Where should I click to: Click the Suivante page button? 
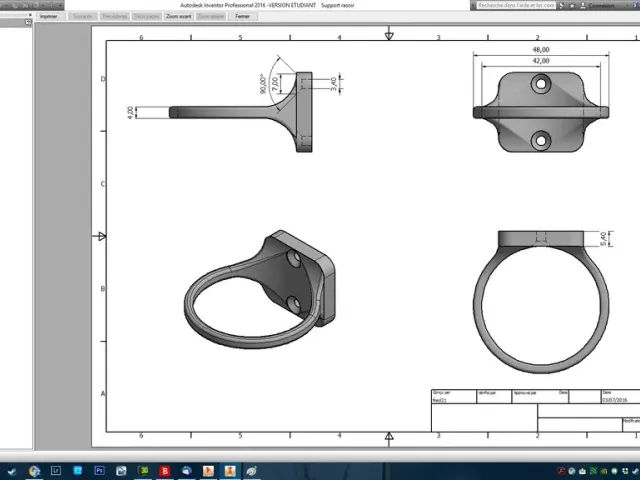click(x=83, y=16)
